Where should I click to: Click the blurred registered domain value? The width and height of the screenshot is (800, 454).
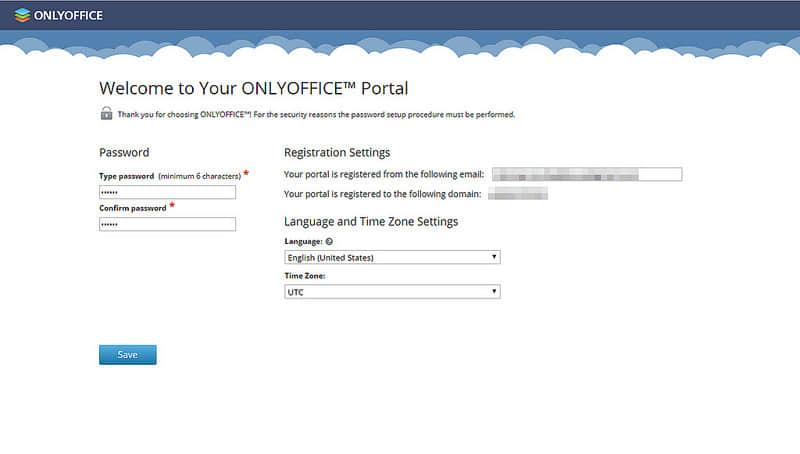517,193
